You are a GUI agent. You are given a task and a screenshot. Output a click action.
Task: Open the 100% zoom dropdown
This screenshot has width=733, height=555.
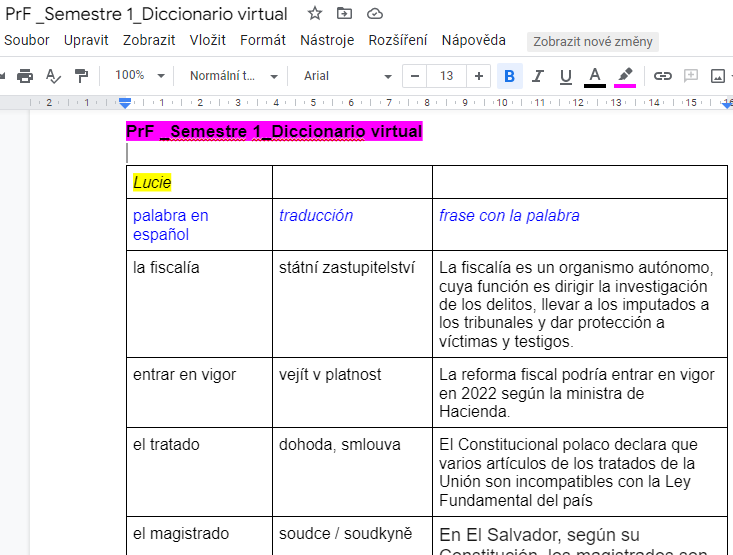tap(138, 76)
